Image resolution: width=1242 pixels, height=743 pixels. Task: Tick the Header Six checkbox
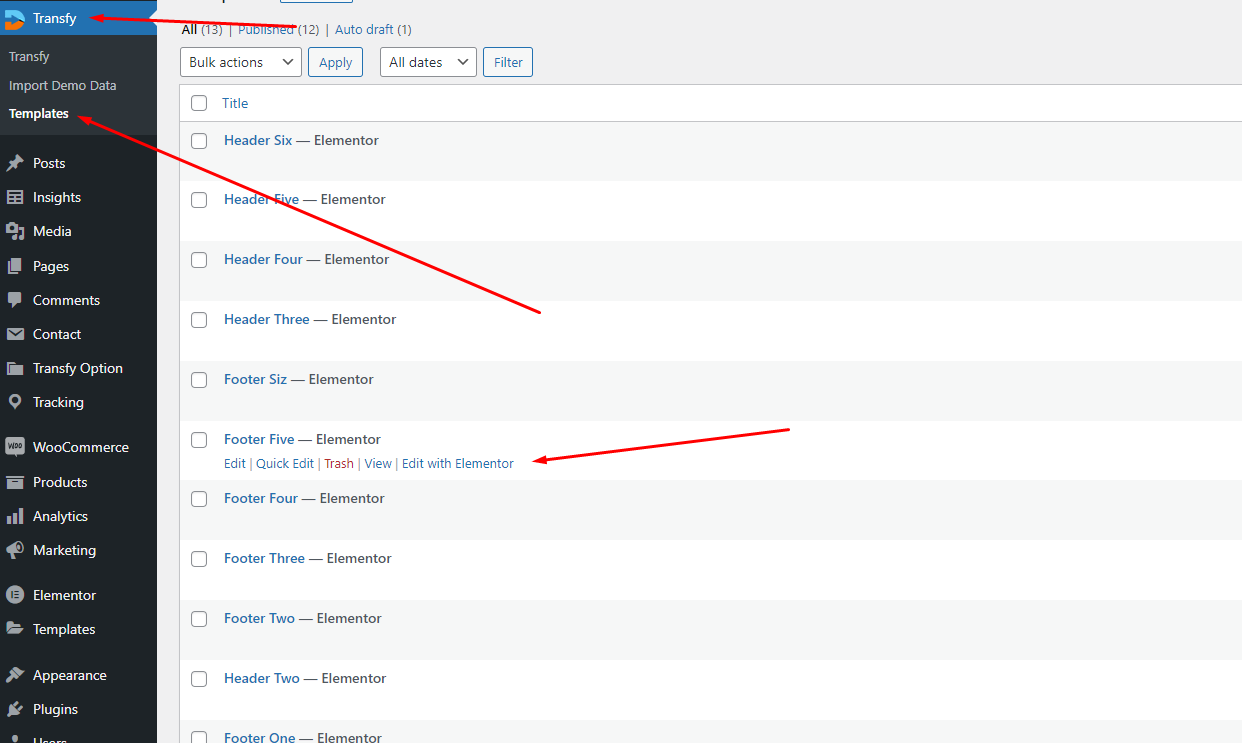pos(199,141)
